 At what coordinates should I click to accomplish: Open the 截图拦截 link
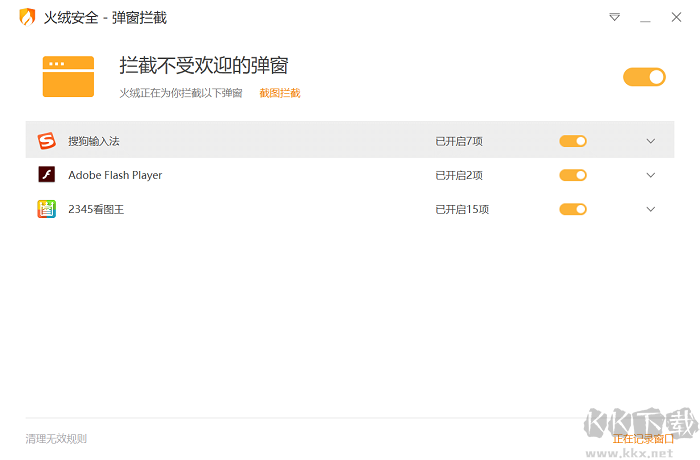click(280, 93)
